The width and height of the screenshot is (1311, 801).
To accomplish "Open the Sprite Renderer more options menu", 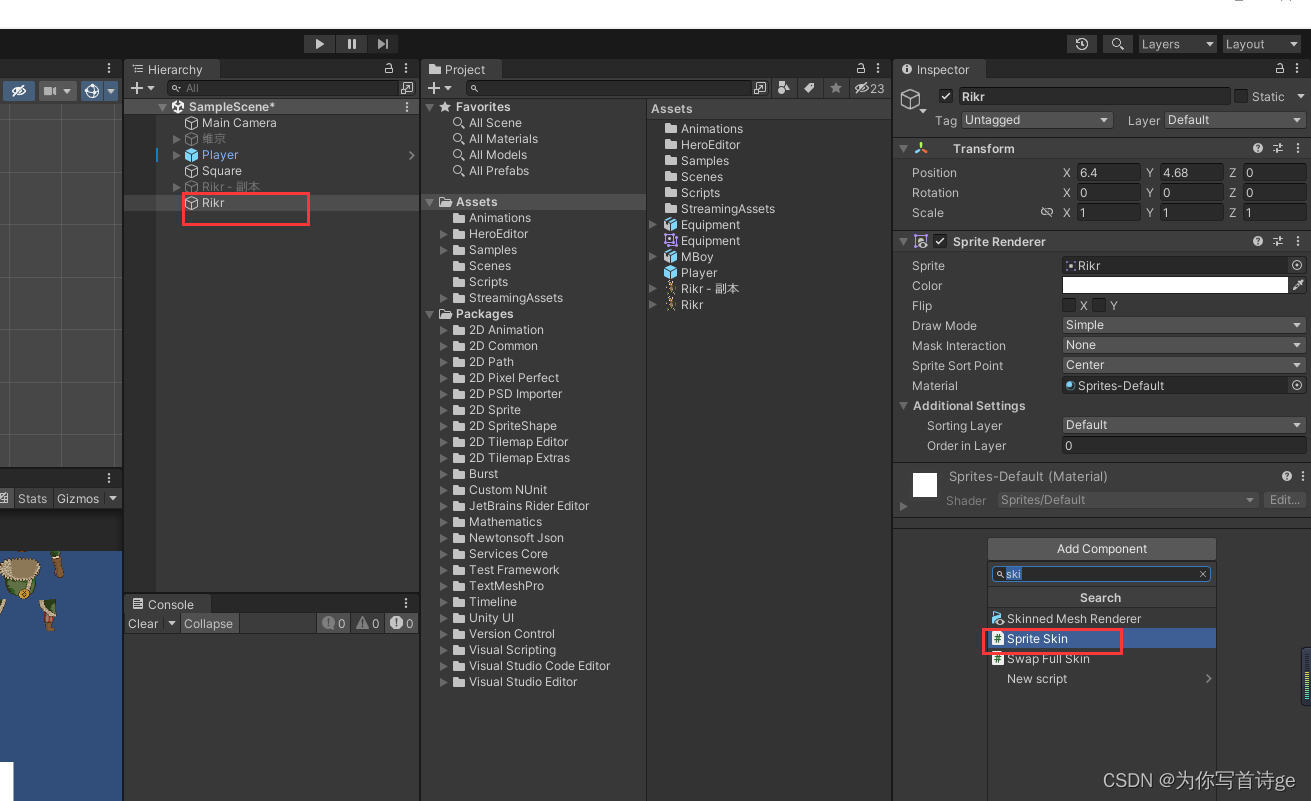I will [1298, 242].
